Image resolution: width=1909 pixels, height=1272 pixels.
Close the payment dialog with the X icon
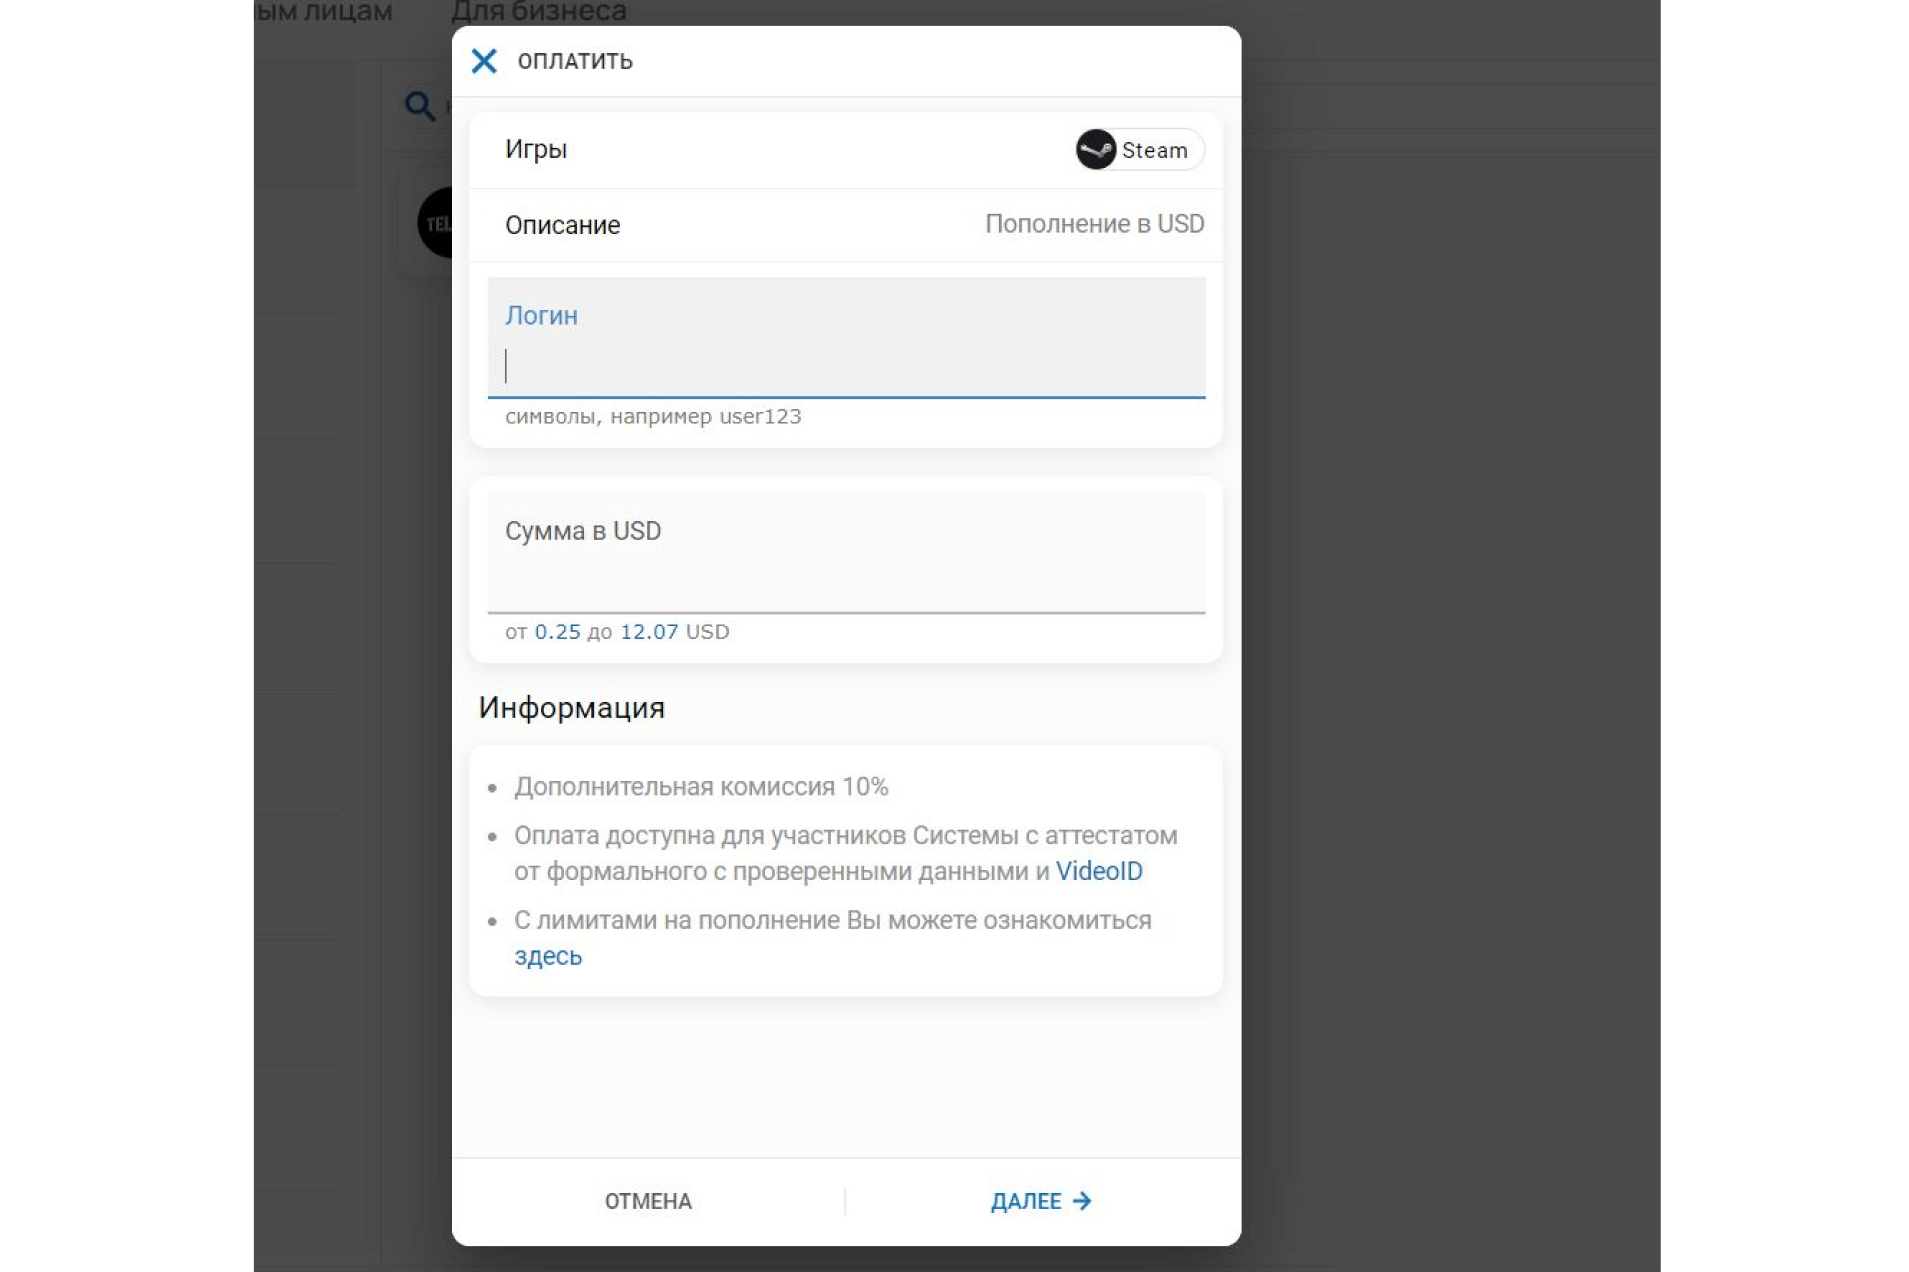[x=484, y=61]
